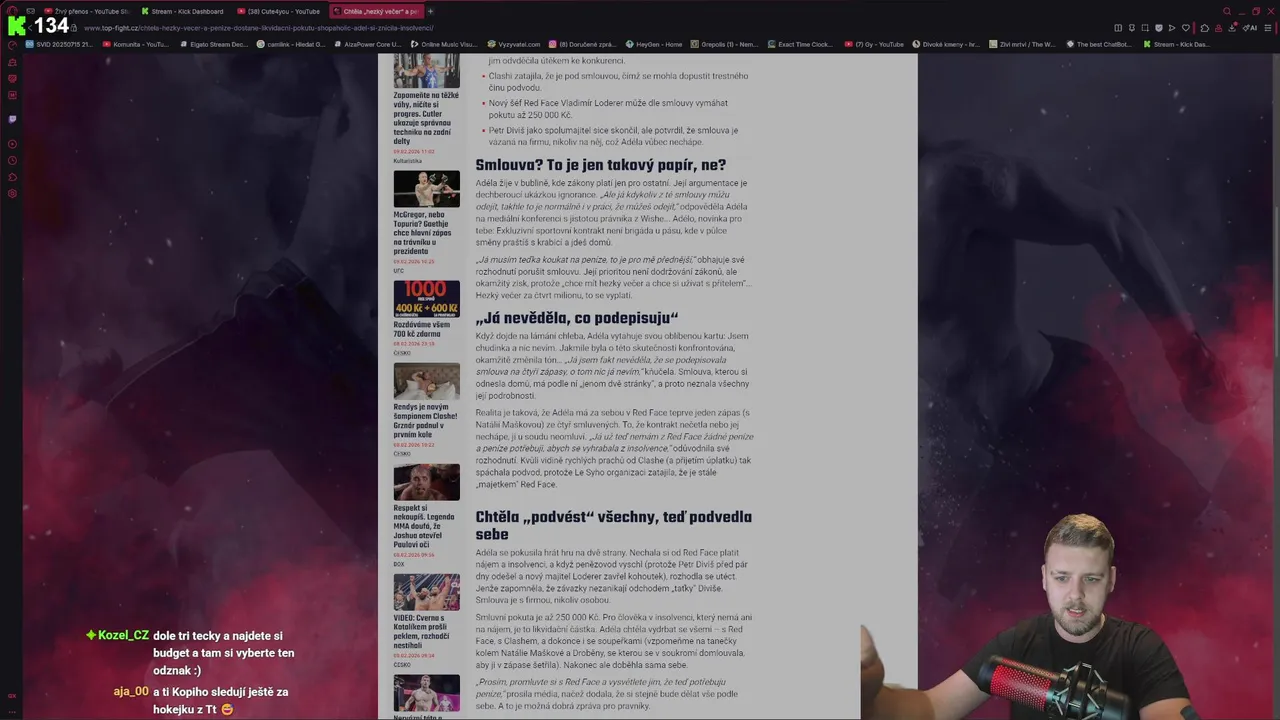
Task: Open the 'The best ChatBot...' bookmark
Action: tap(1099, 44)
